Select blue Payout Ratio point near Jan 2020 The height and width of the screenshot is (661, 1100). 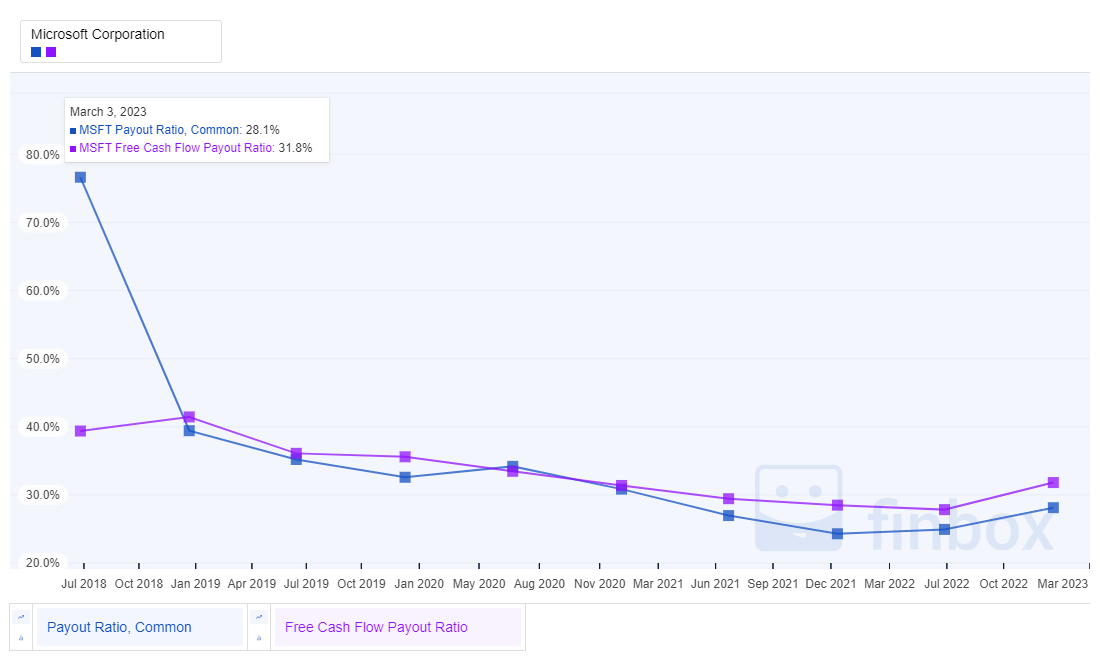tap(405, 477)
